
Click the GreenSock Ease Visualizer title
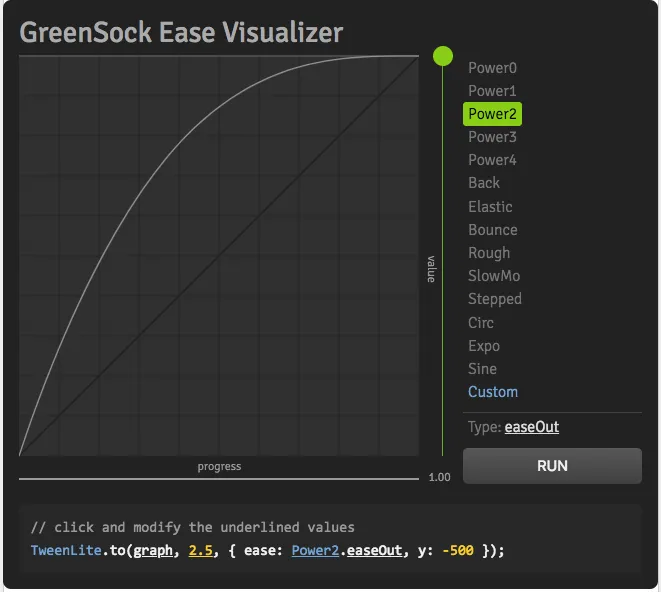point(181,32)
